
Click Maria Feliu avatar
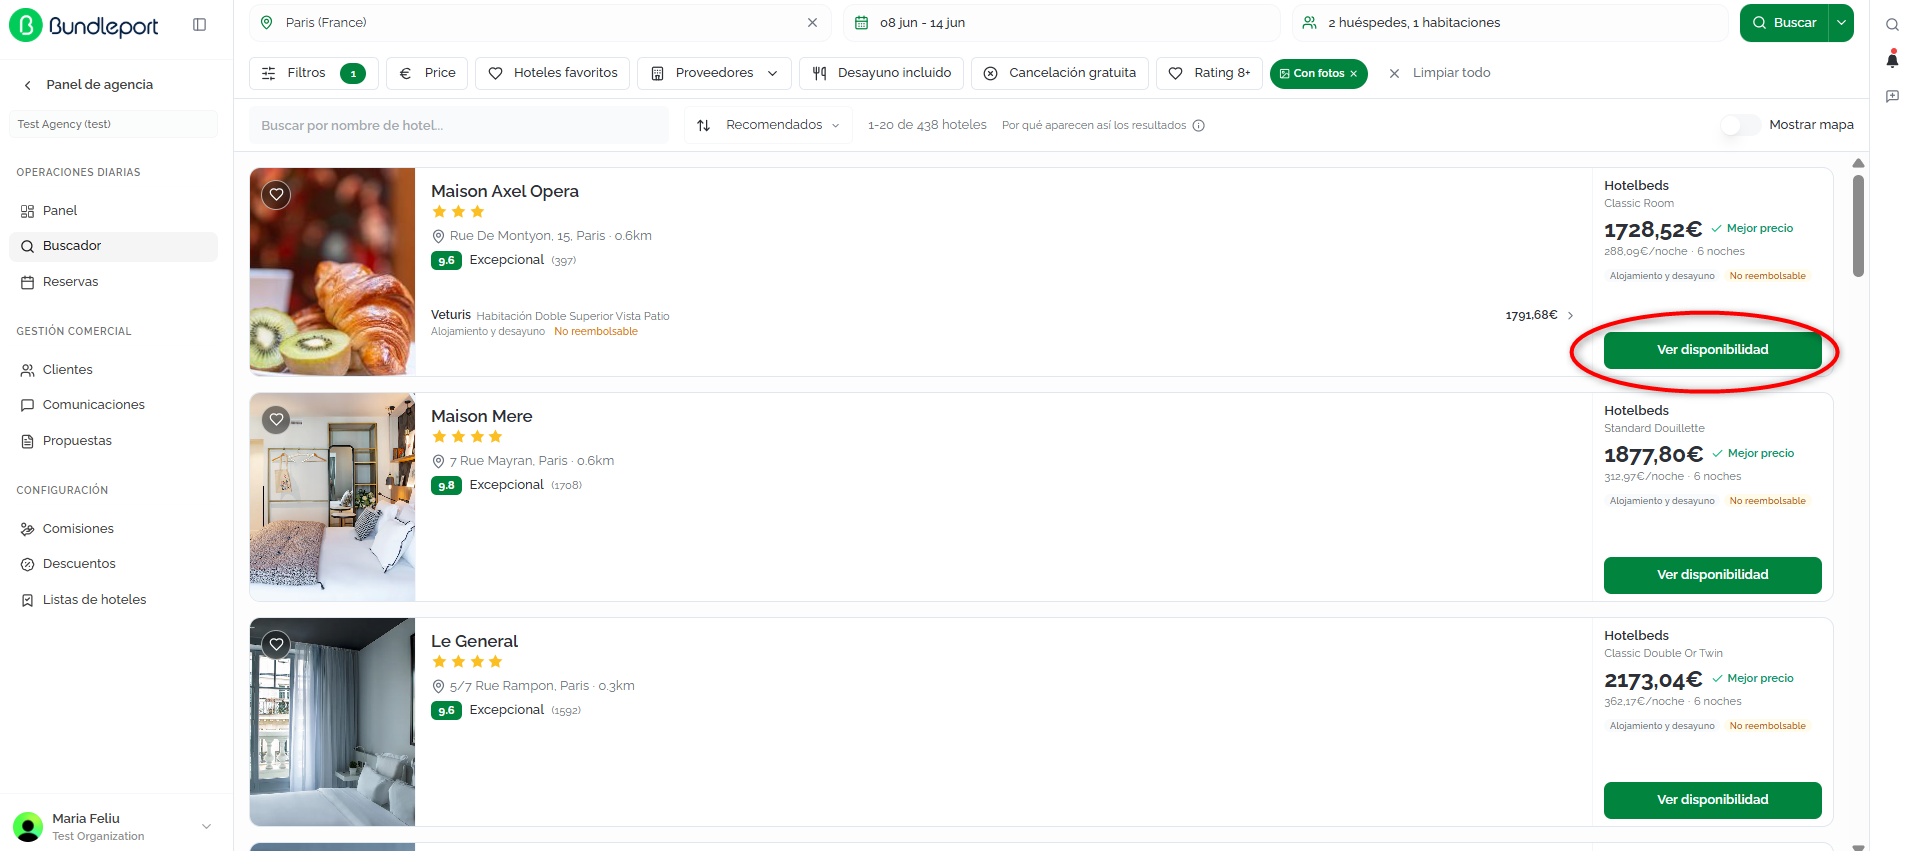coord(28,826)
